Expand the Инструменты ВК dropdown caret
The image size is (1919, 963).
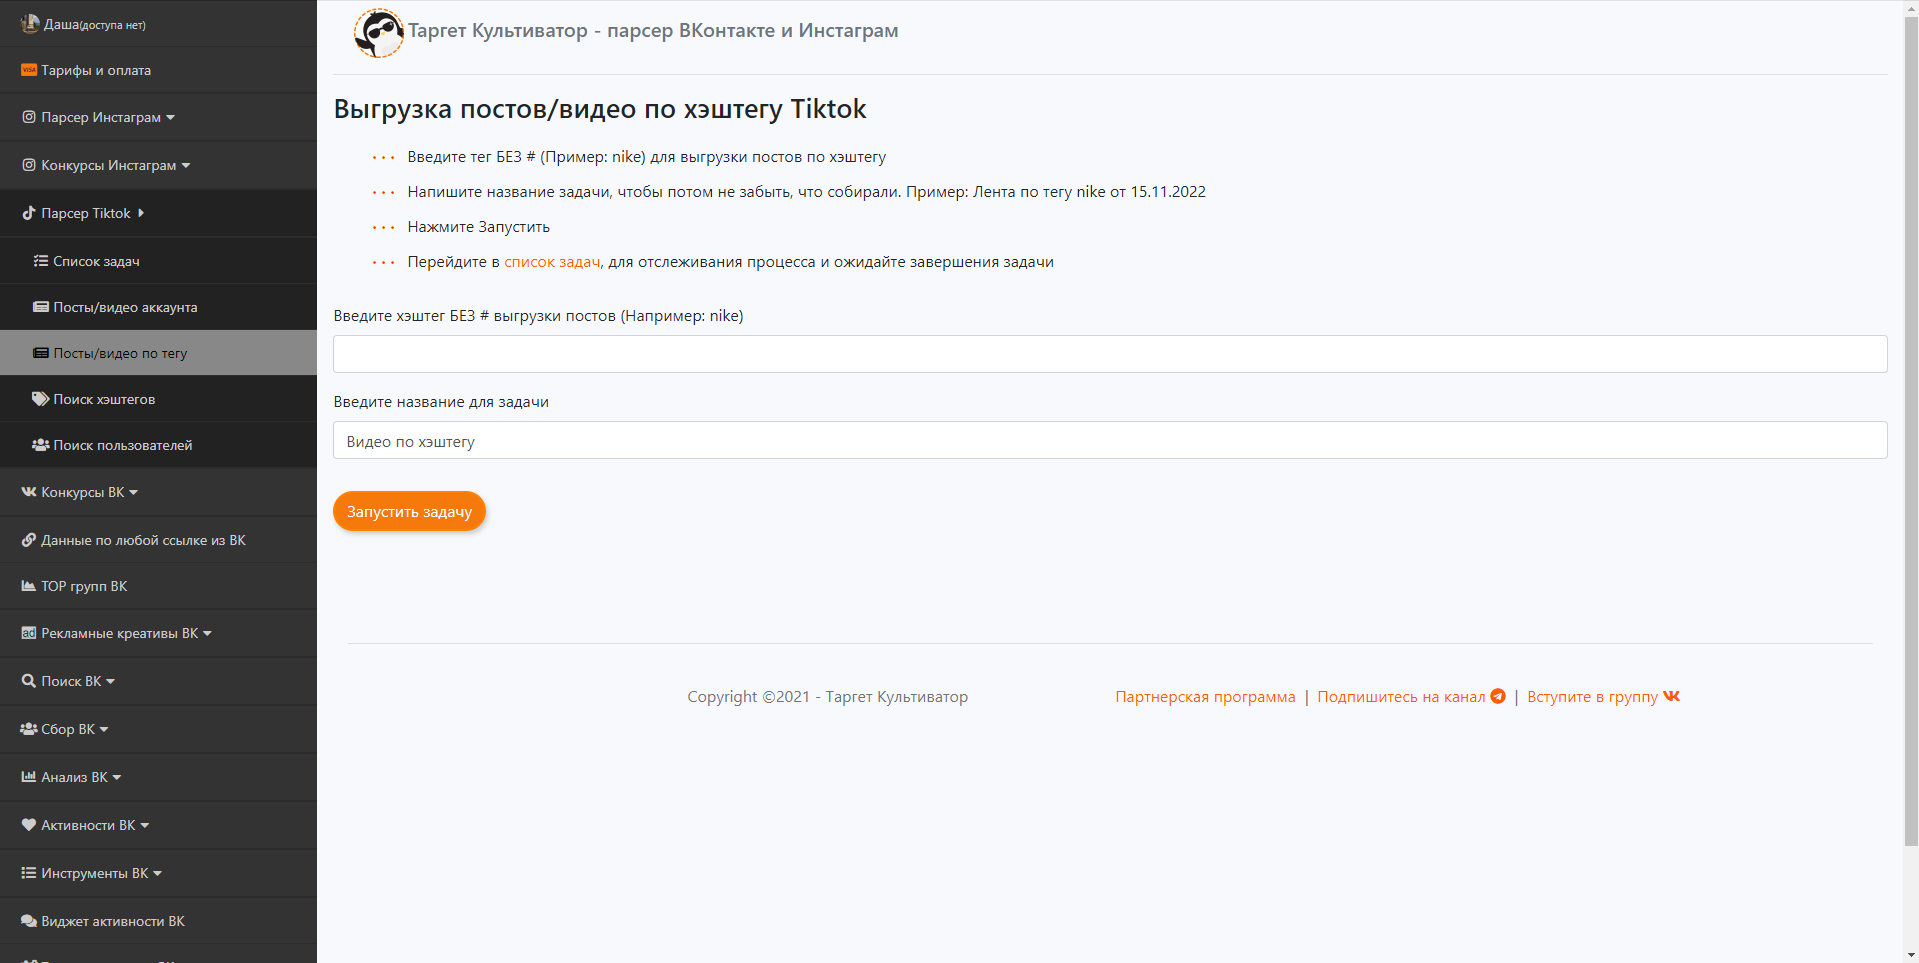pos(157,874)
